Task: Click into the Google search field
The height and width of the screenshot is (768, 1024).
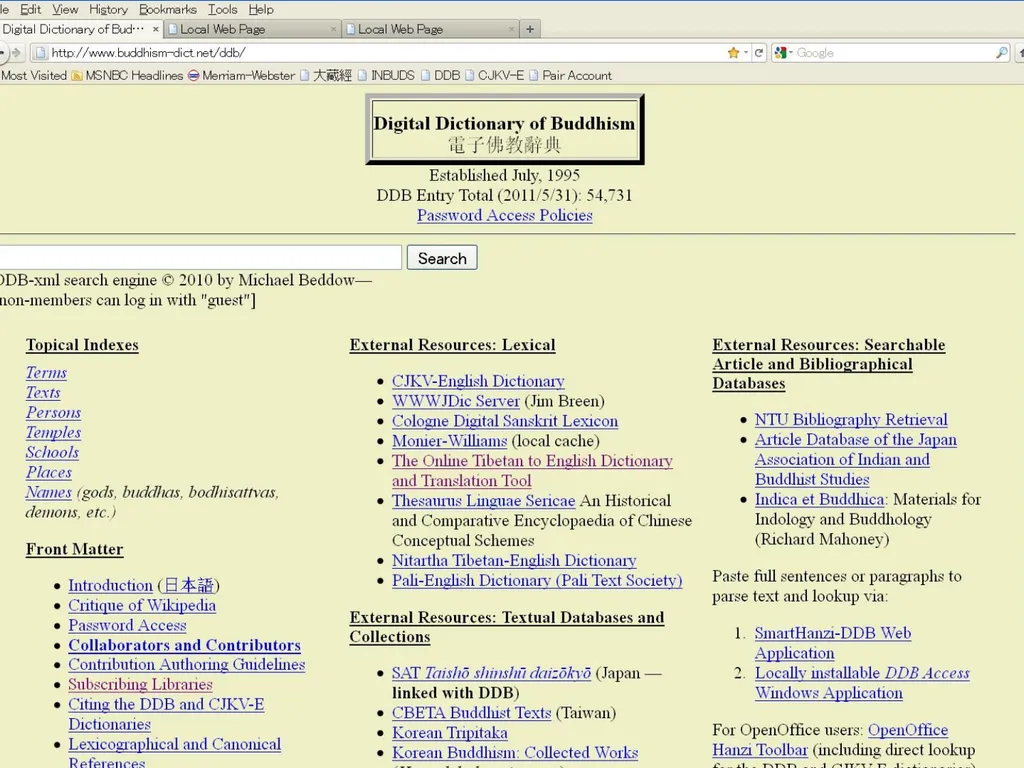Action: point(894,53)
